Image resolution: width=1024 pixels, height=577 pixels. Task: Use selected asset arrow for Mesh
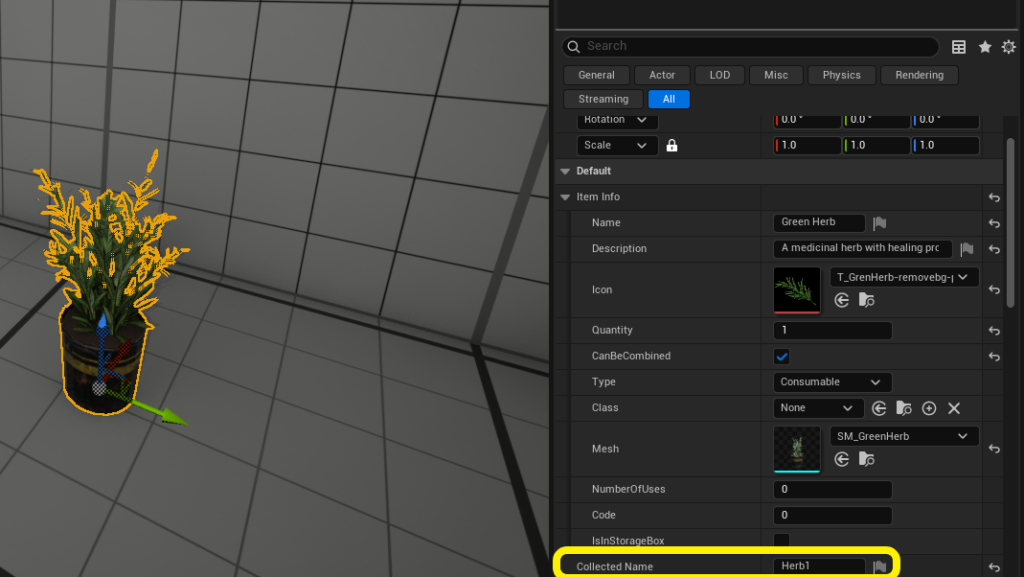pyautogui.click(x=842, y=459)
